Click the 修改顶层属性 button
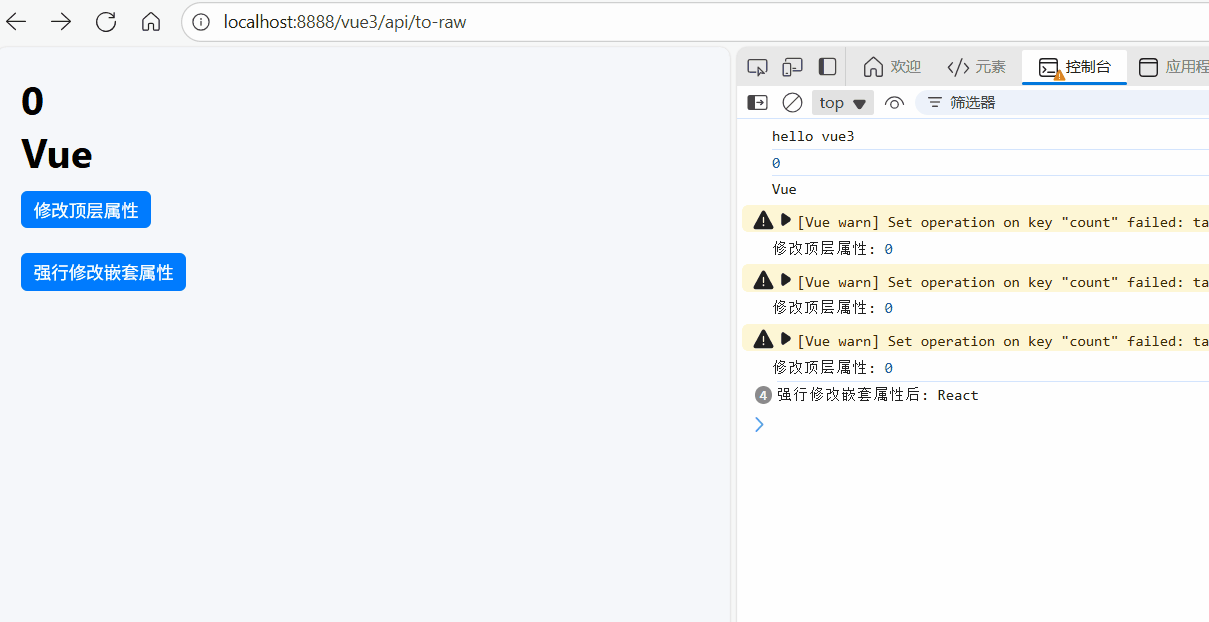Screen dimensions: 1209x622 pos(86,210)
